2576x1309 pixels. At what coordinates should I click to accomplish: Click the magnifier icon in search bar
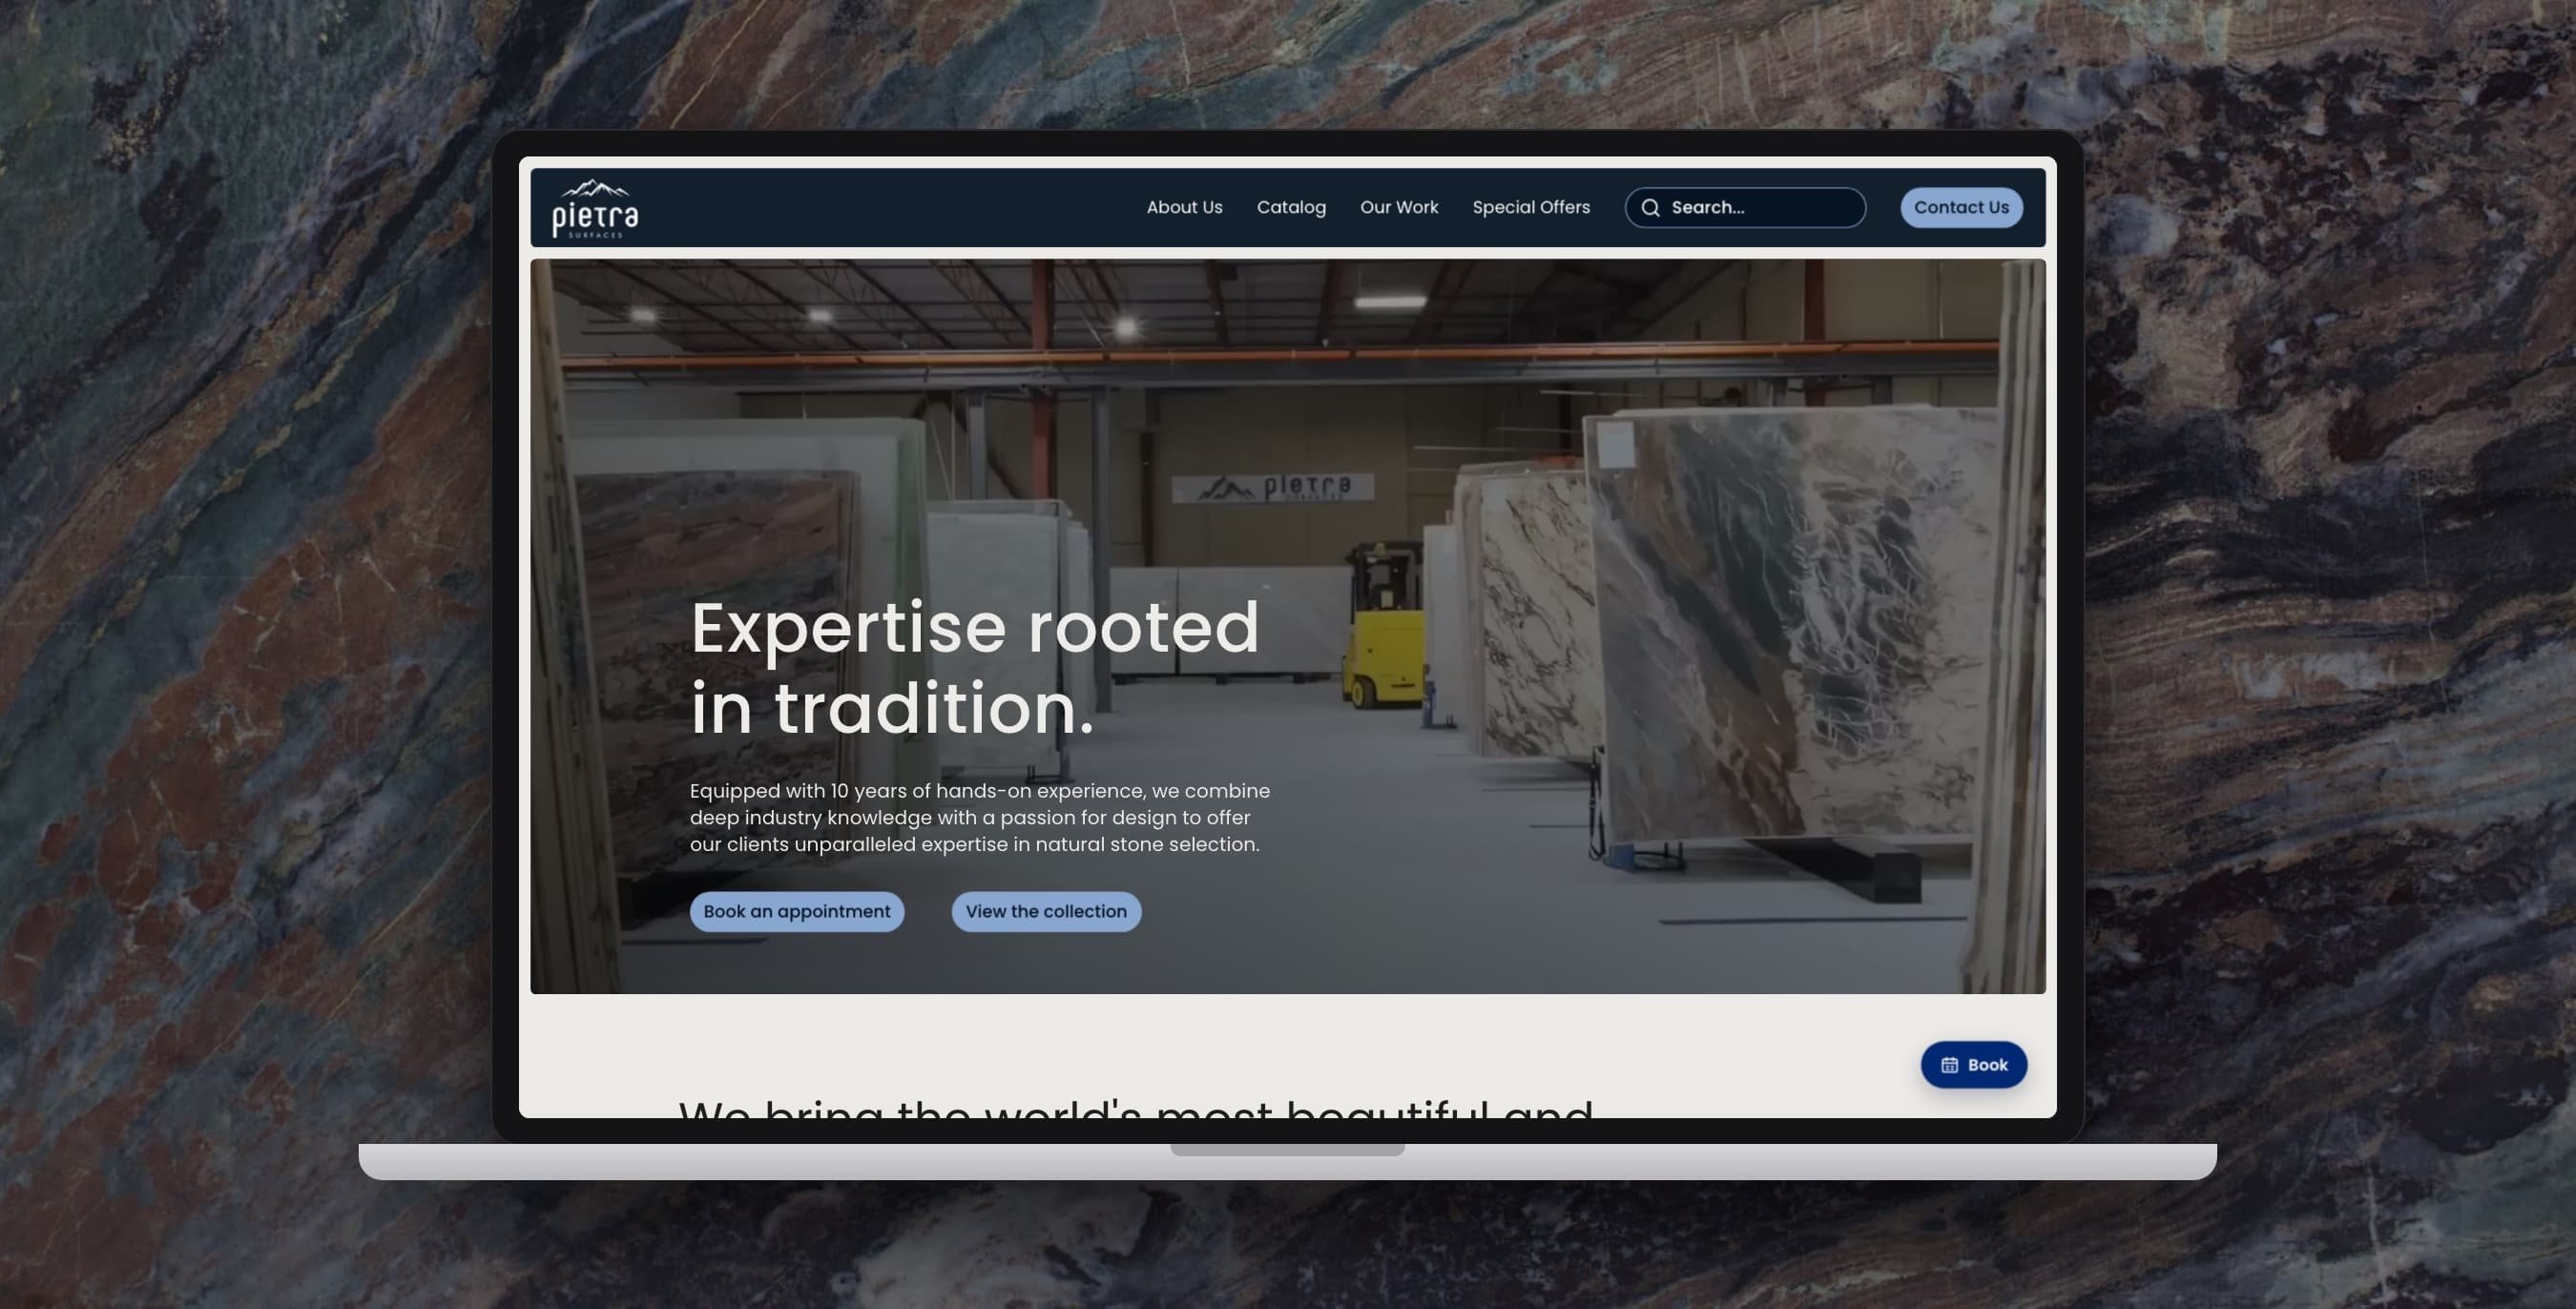point(1650,208)
